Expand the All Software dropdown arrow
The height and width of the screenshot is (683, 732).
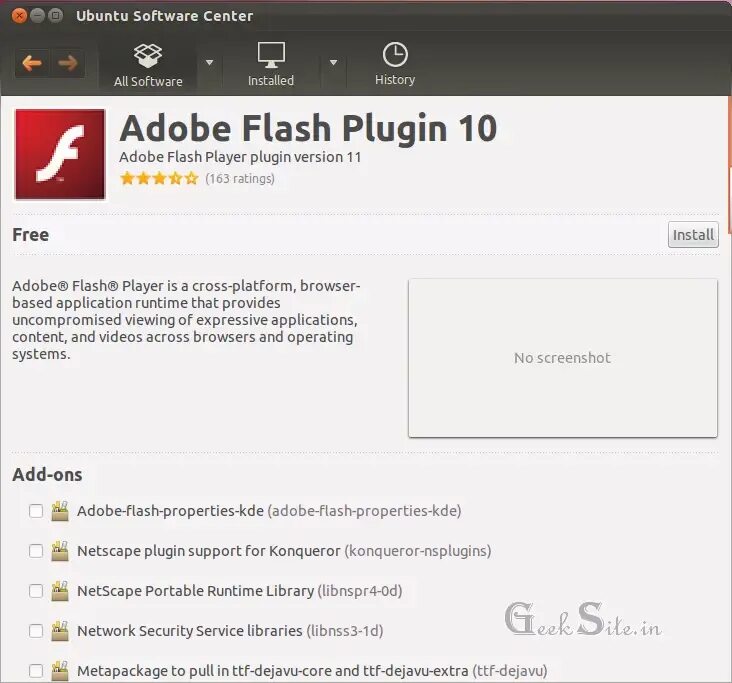click(x=210, y=62)
